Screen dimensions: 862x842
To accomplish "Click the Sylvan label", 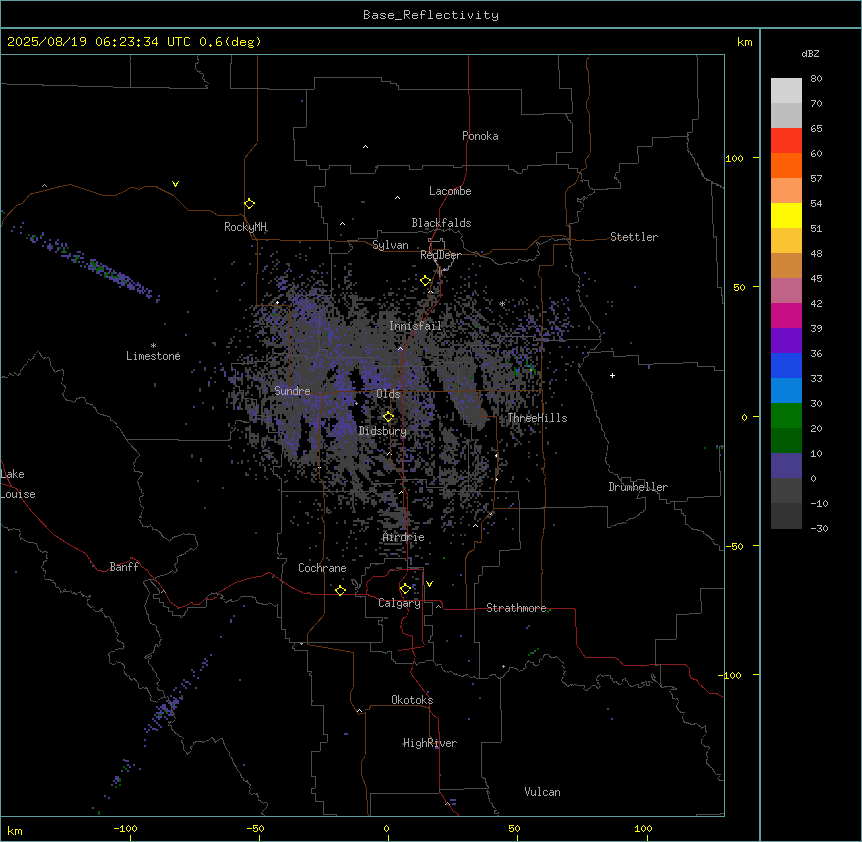I will (390, 245).
